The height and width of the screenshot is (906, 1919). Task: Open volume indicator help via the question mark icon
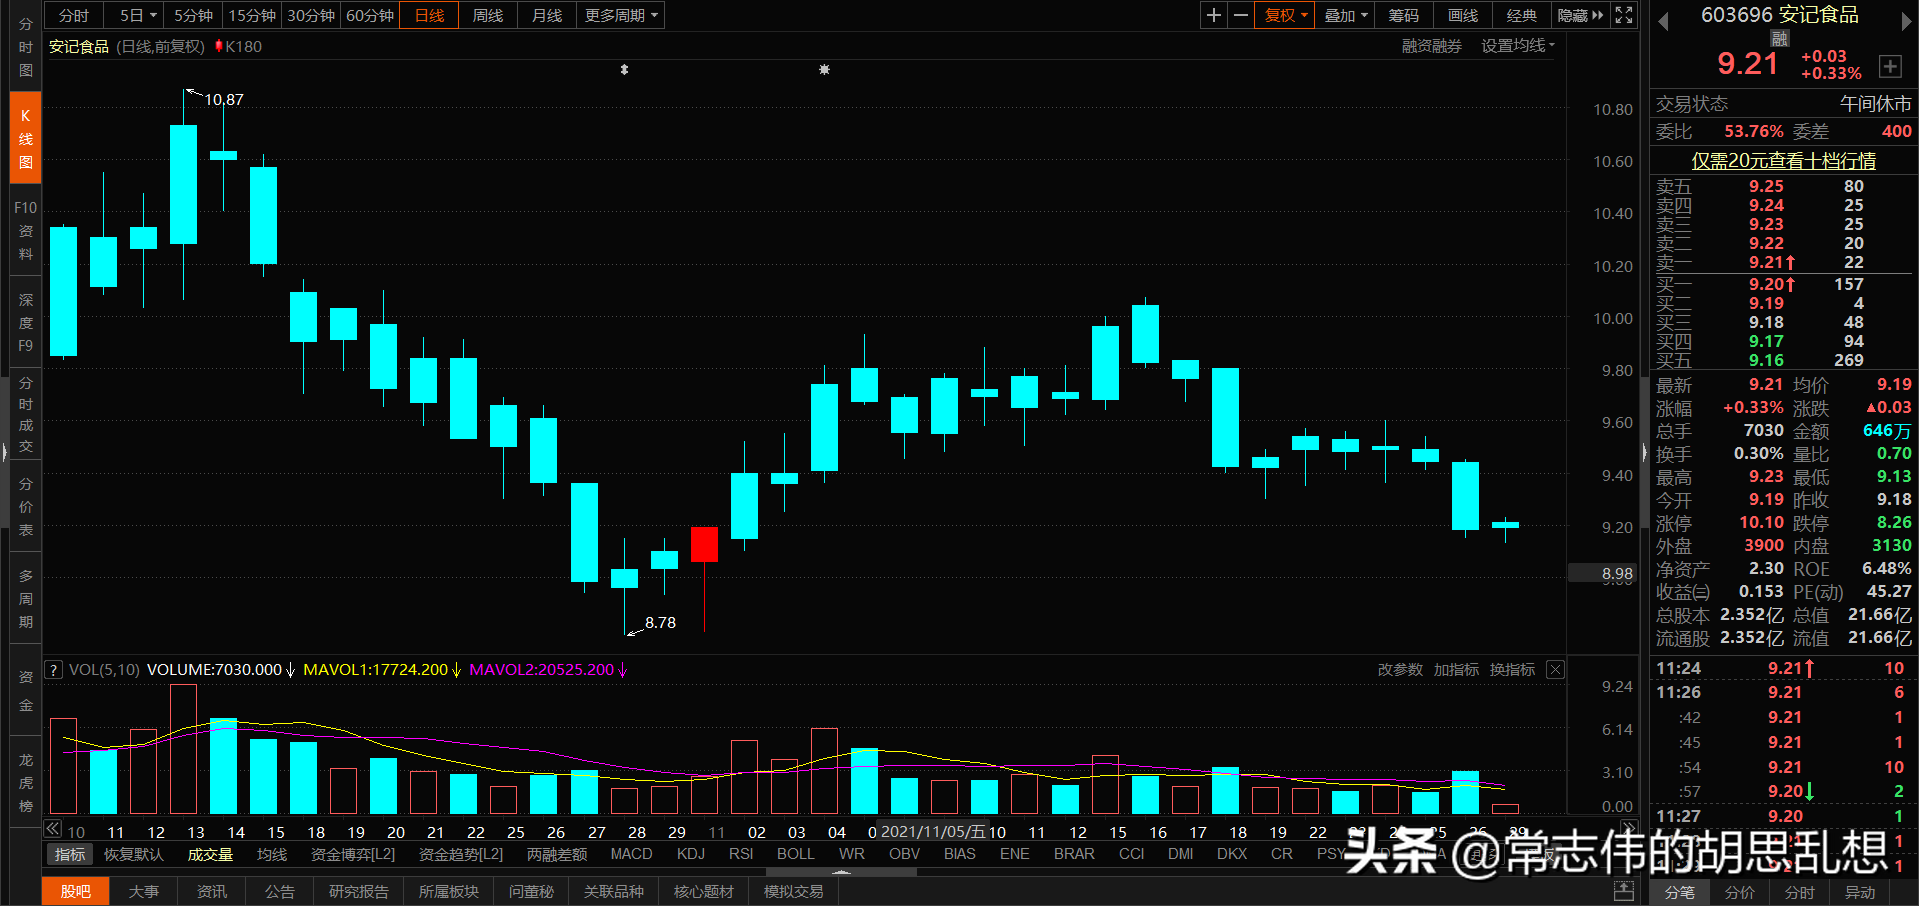[52, 669]
